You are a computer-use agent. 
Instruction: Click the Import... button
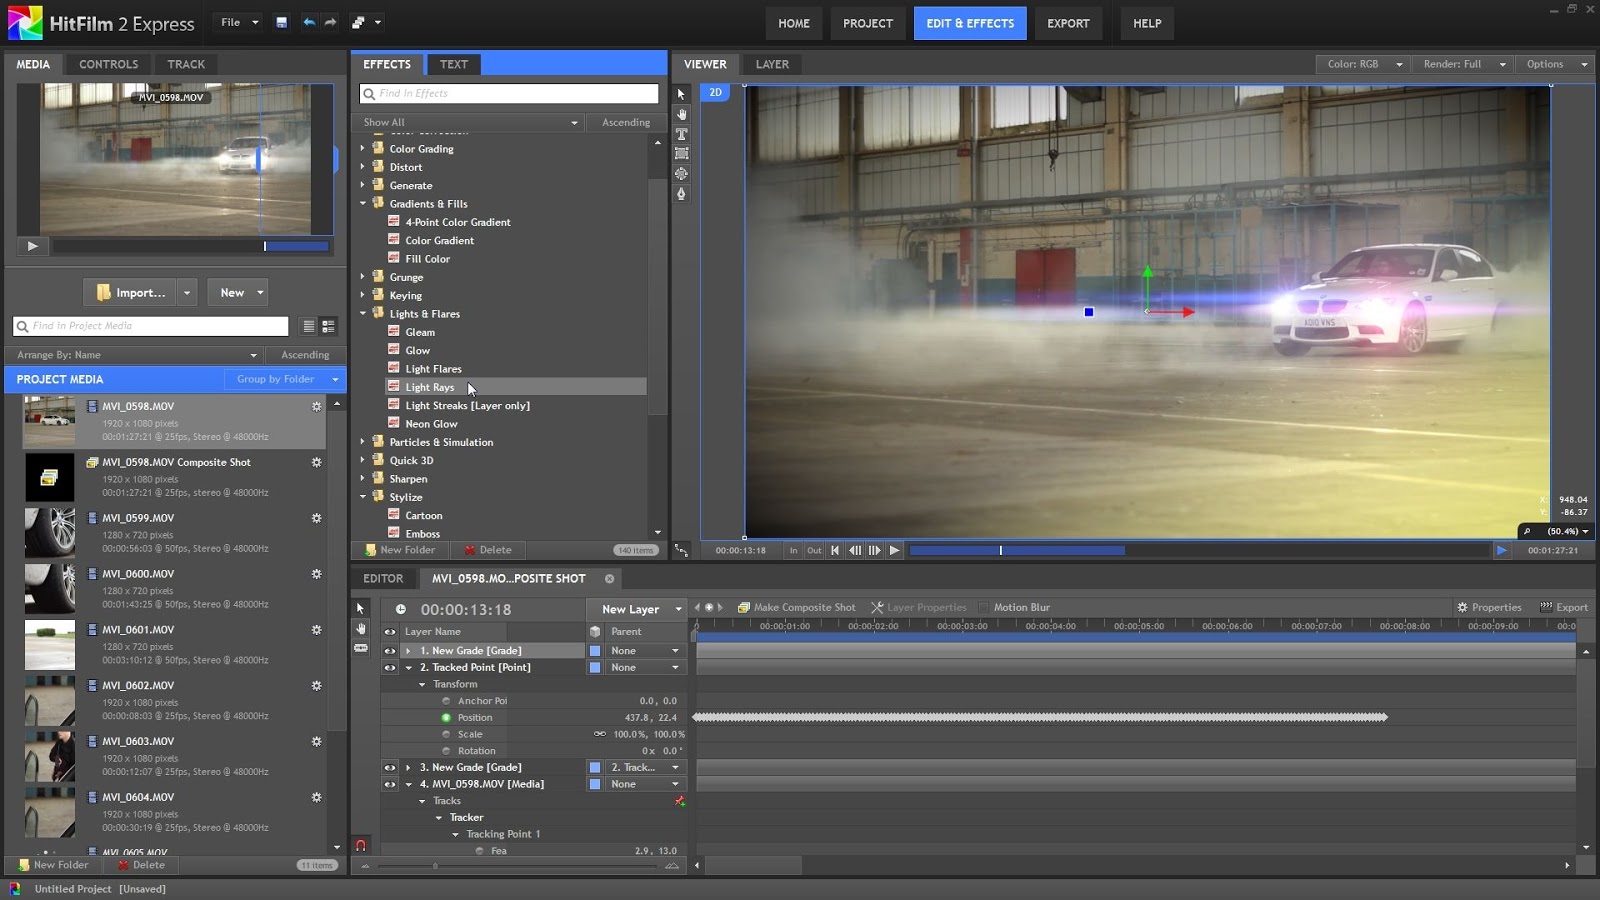[130, 292]
